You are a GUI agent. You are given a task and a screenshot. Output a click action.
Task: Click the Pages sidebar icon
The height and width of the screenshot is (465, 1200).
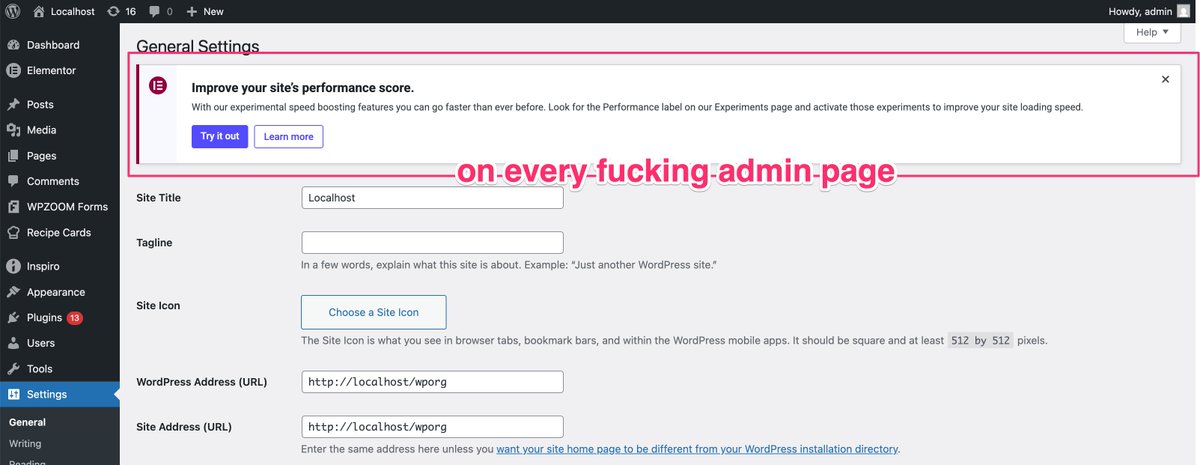[13, 156]
